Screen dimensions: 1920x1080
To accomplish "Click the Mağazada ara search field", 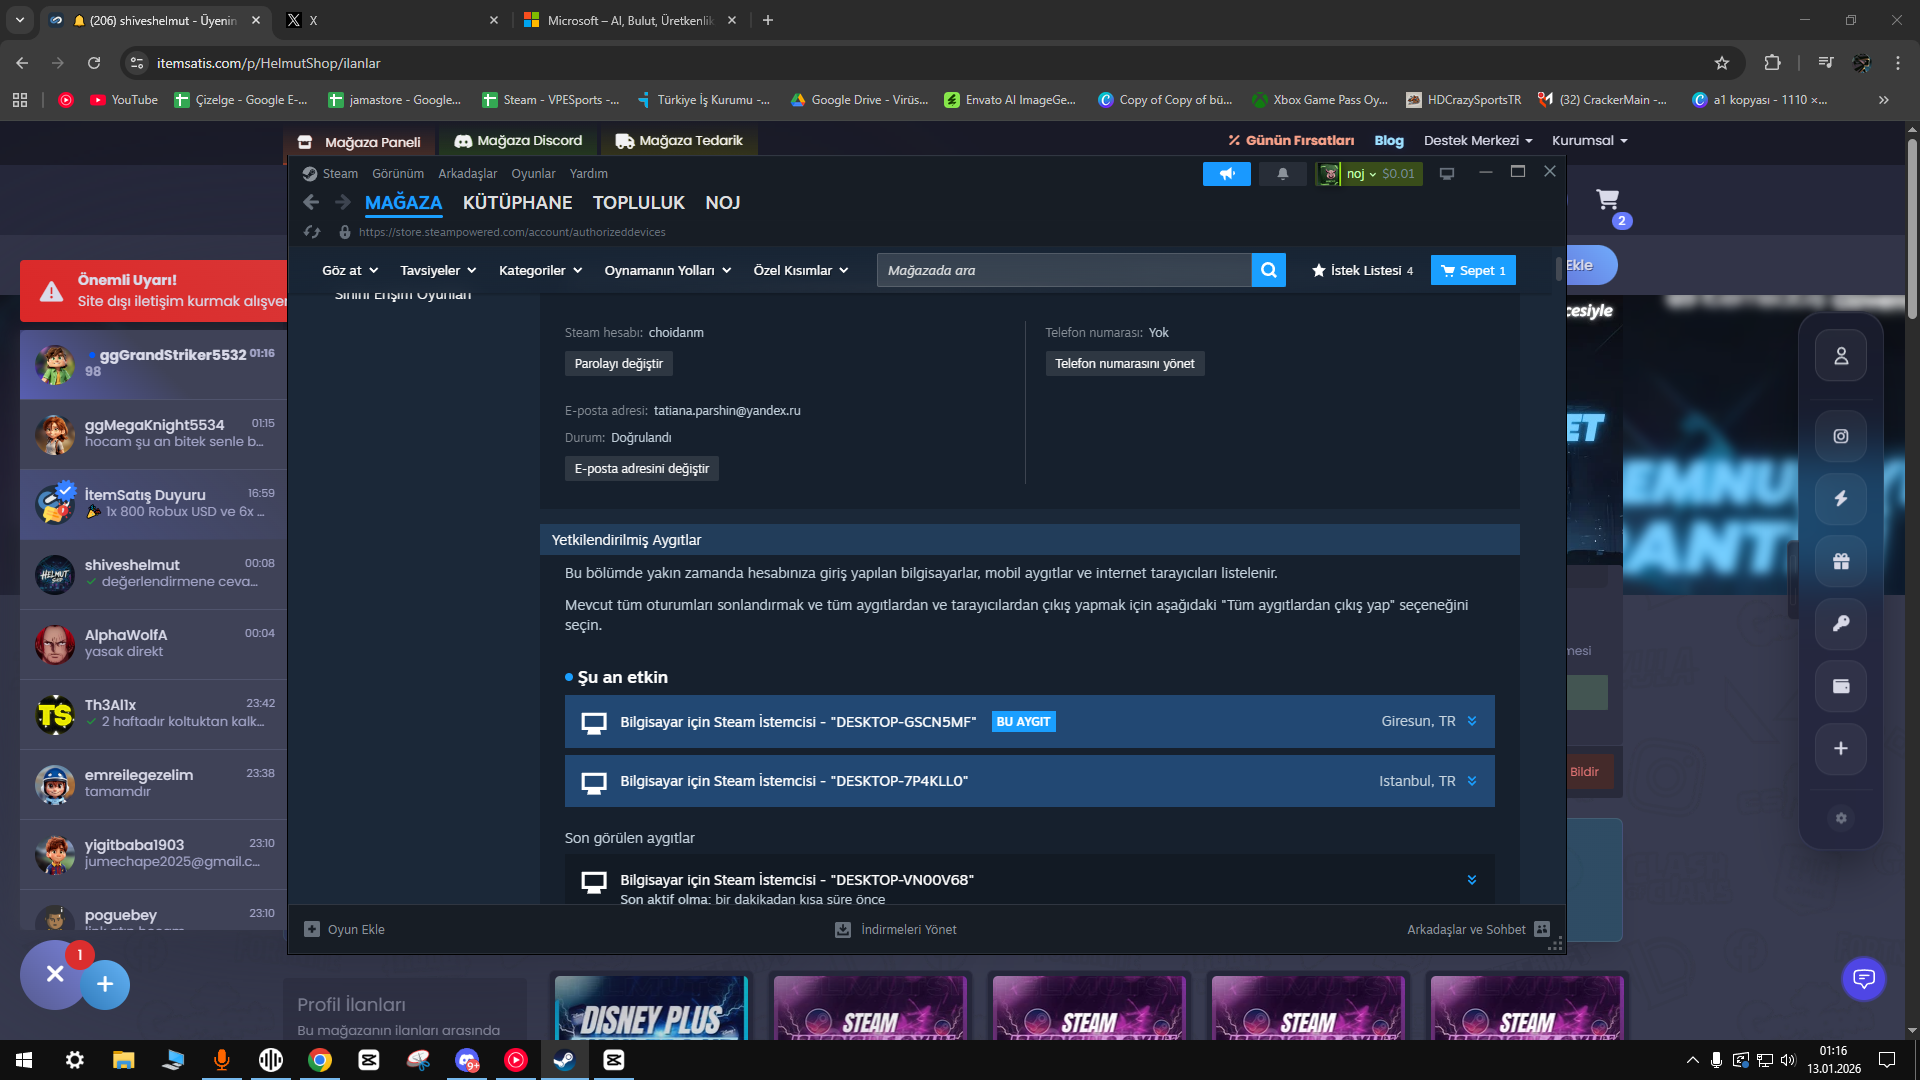I will point(1064,270).
